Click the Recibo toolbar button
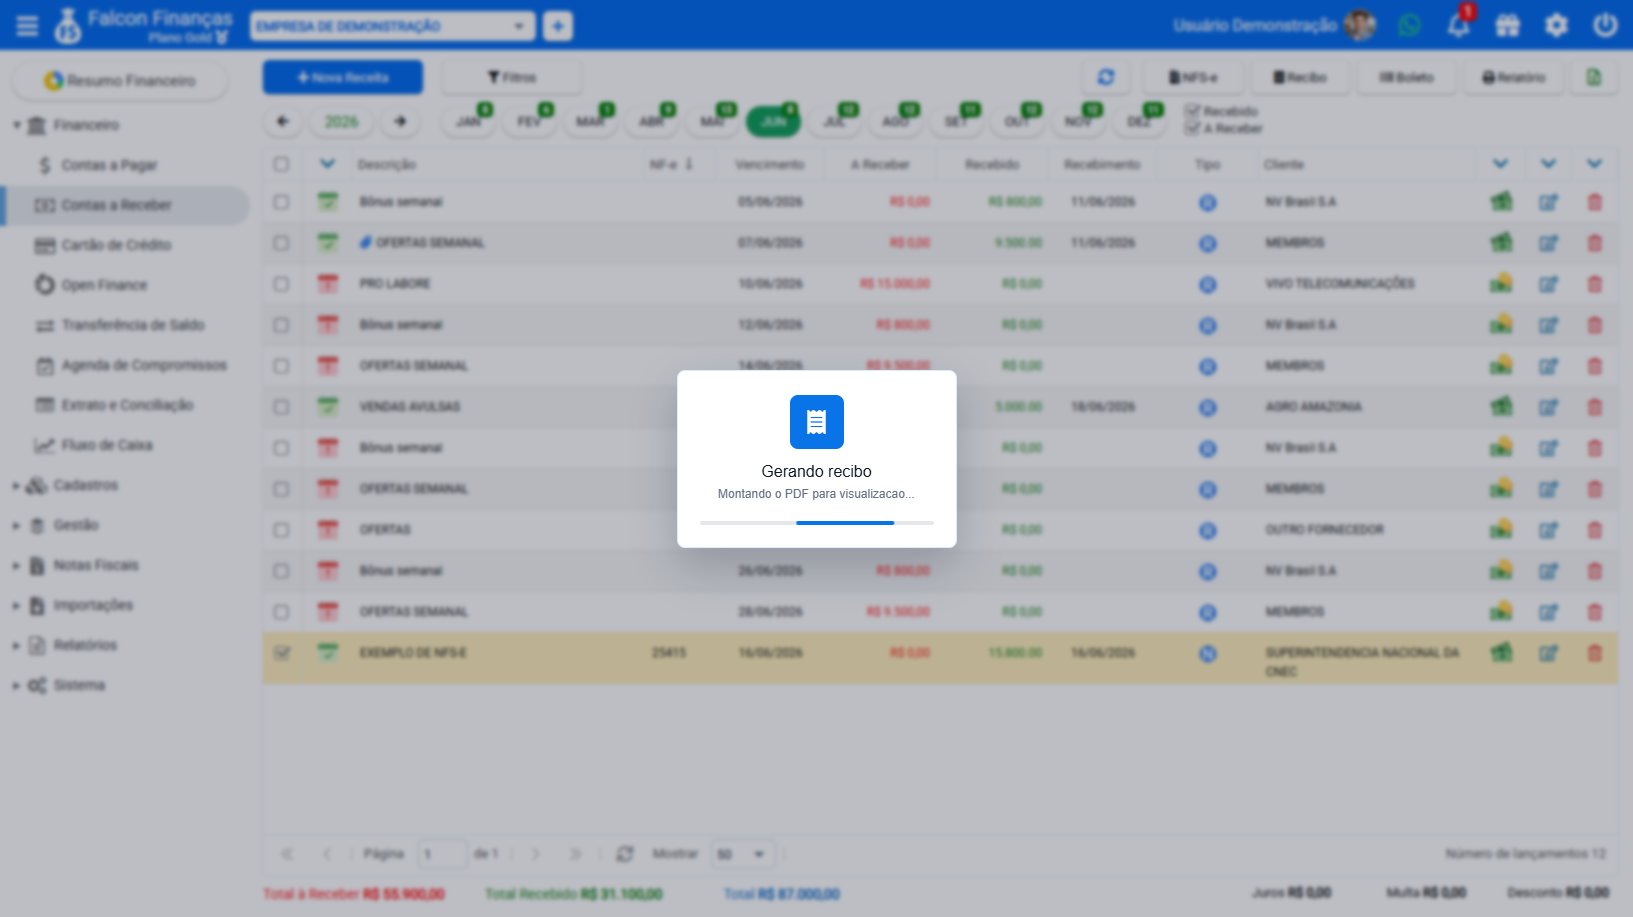The height and width of the screenshot is (917, 1633). (1300, 77)
